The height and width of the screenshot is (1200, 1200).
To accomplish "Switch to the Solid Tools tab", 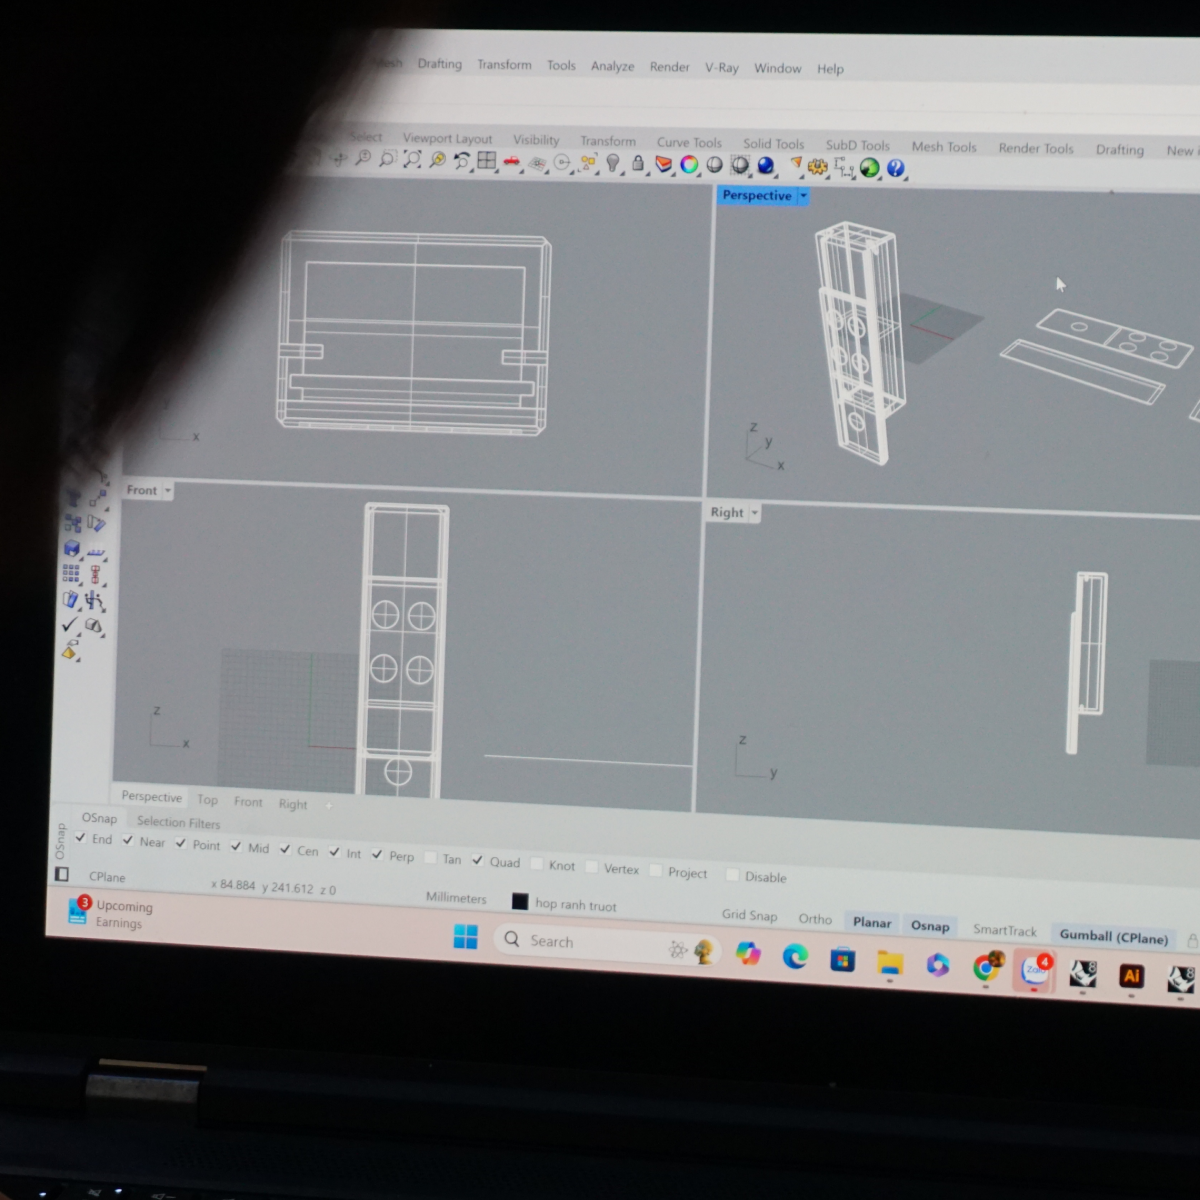I will coord(773,144).
